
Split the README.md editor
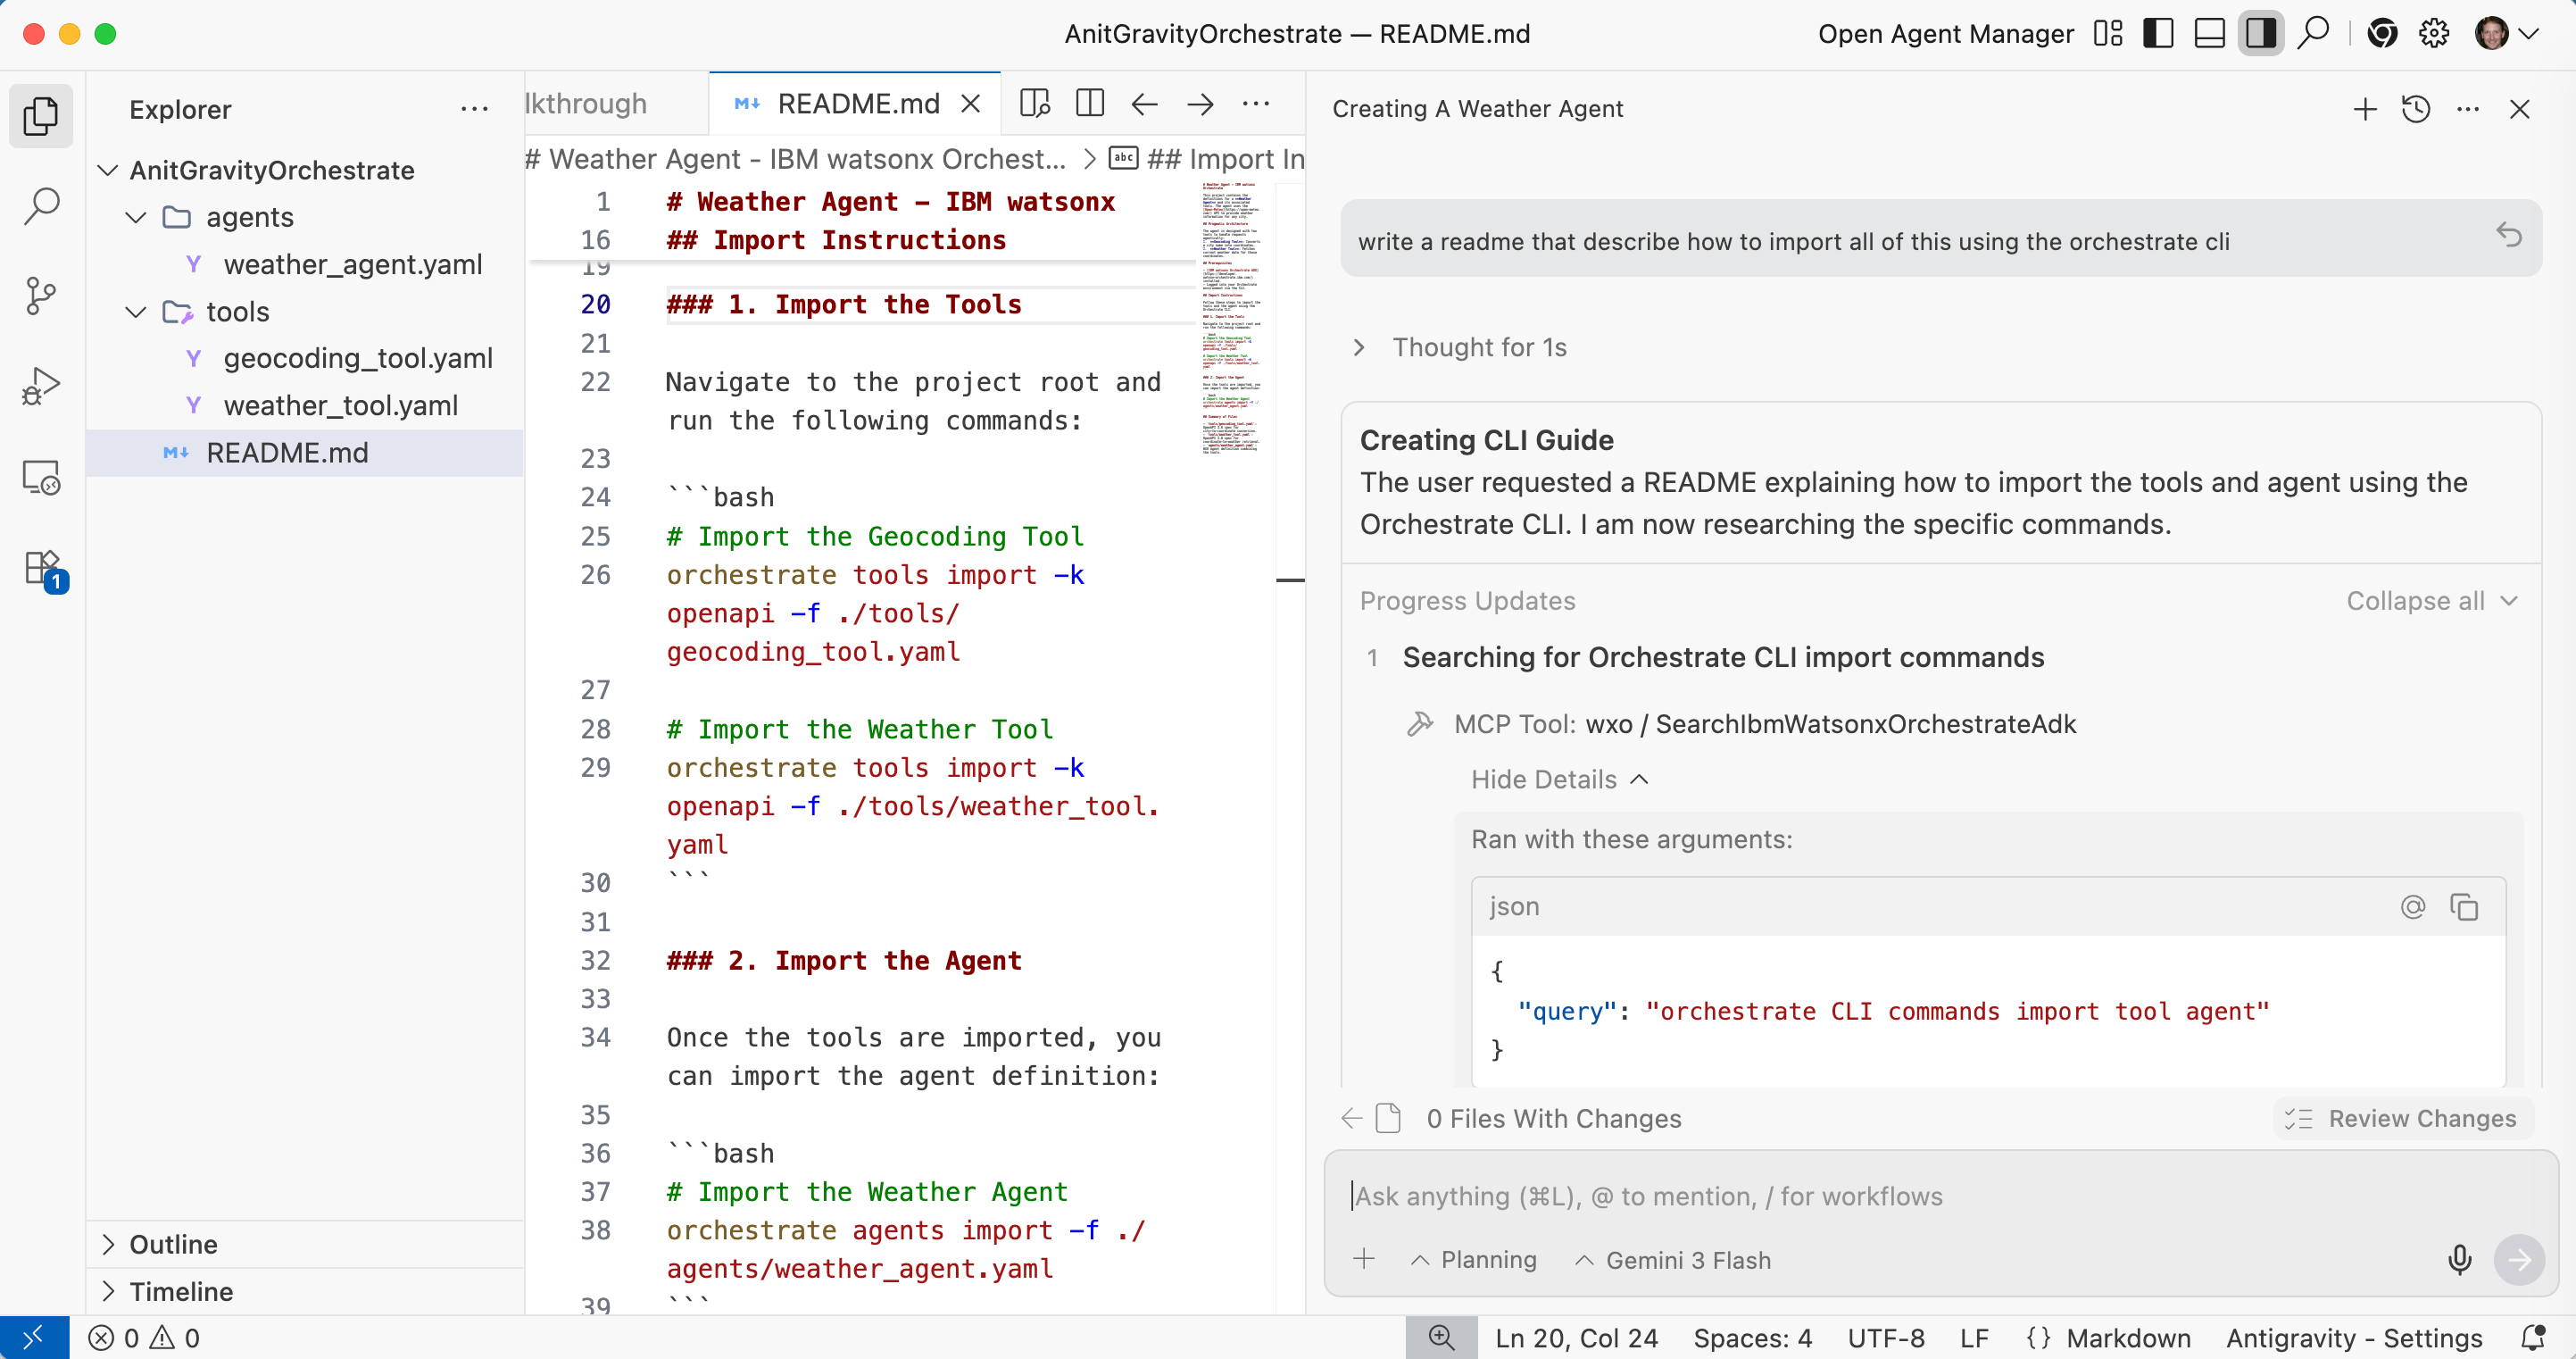tap(1089, 103)
